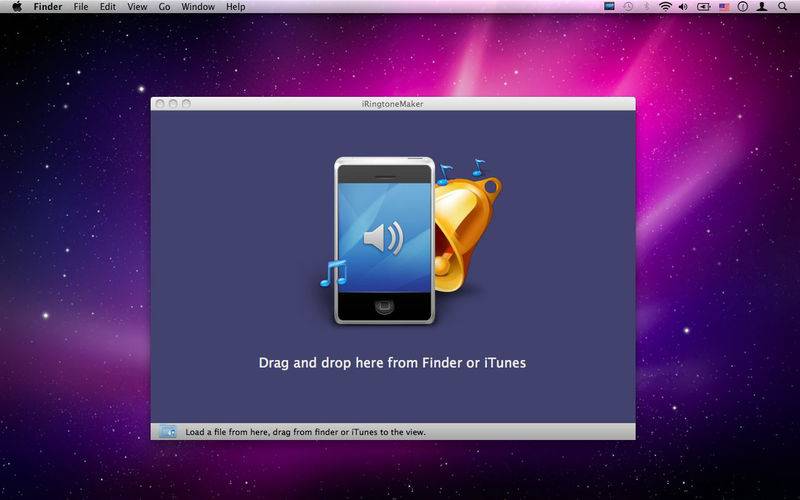
Task: Close the iRingtoneMaker window
Action: [160, 104]
